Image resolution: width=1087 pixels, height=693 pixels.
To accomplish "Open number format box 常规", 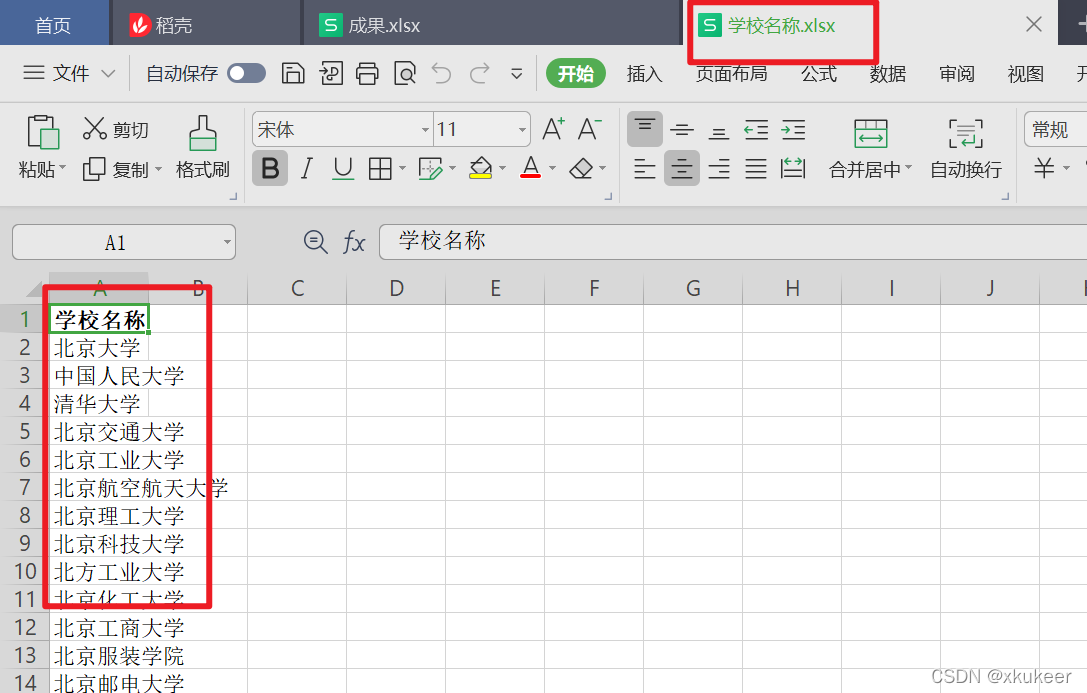I will [1055, 130].
